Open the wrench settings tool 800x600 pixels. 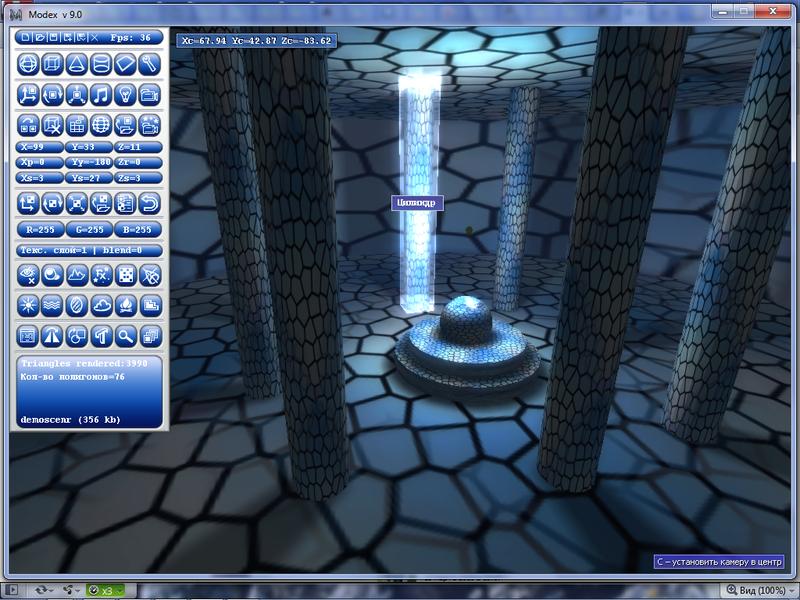[149, 64]
